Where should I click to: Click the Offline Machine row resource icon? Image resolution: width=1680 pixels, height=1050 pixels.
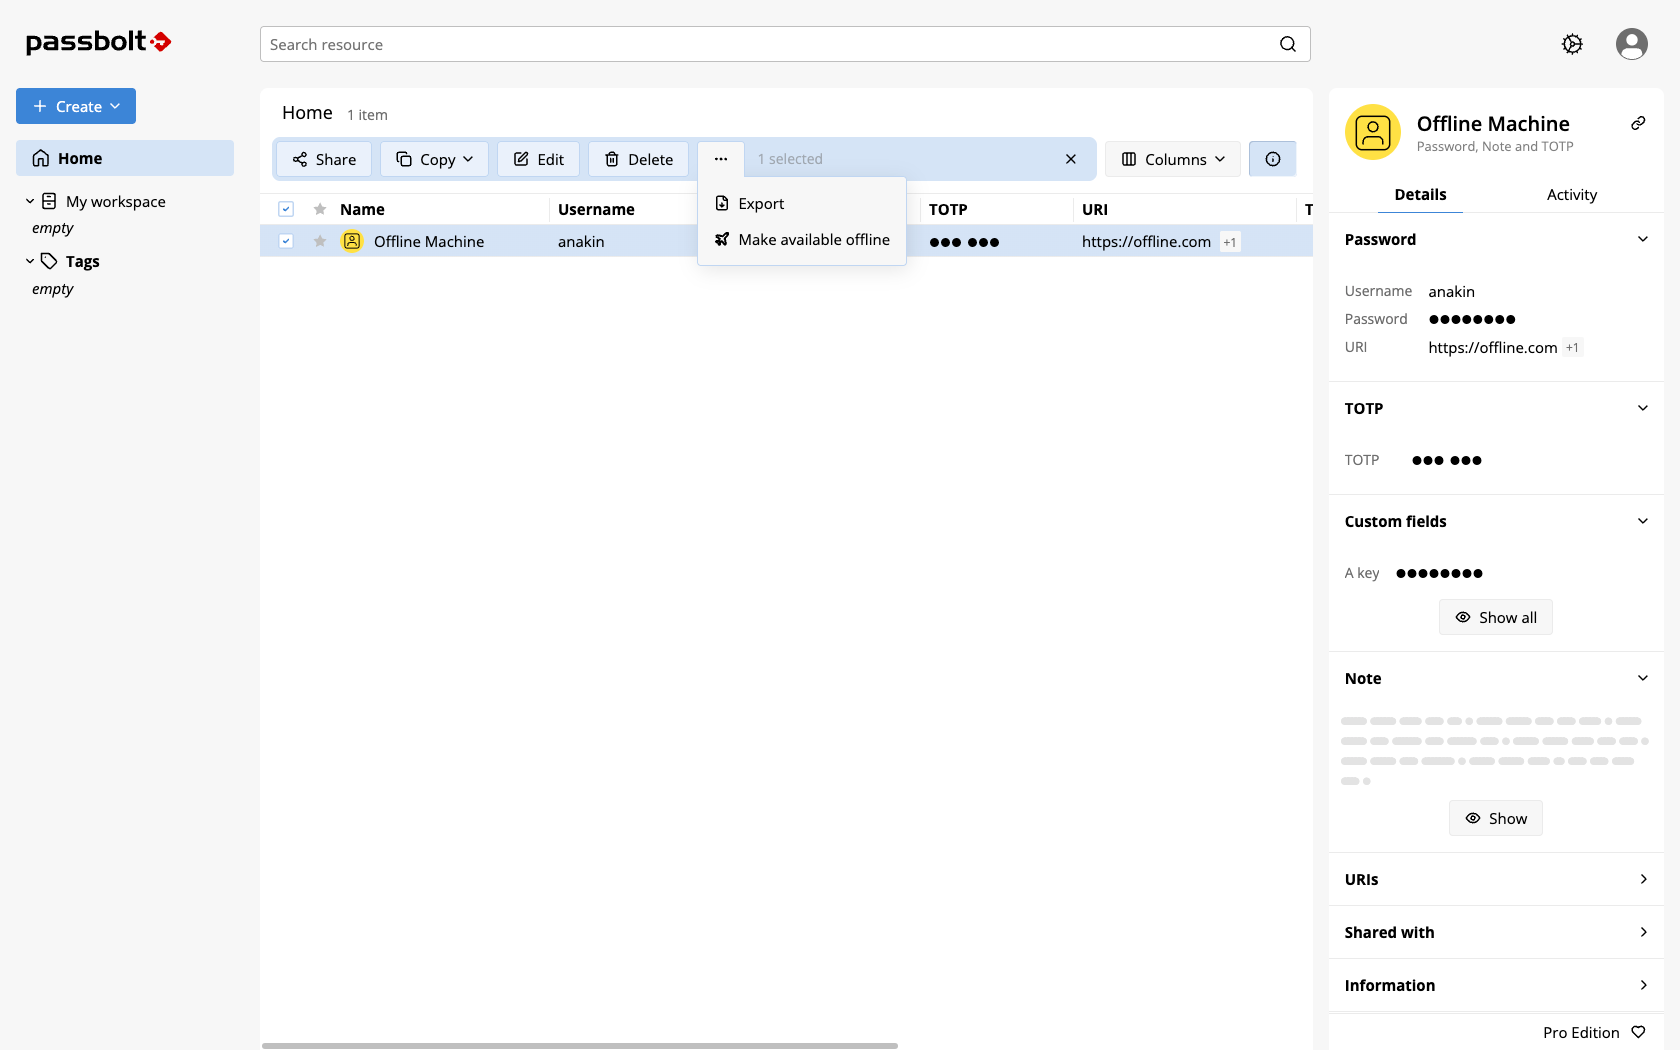pyautogui.click(x=352, y=241)
